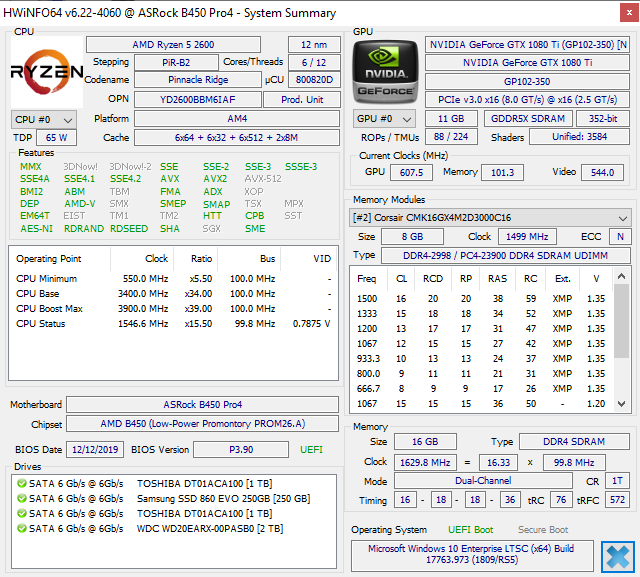Click the TOSHIBA DT01ACA100 first drive status icon

click(22, 484)
